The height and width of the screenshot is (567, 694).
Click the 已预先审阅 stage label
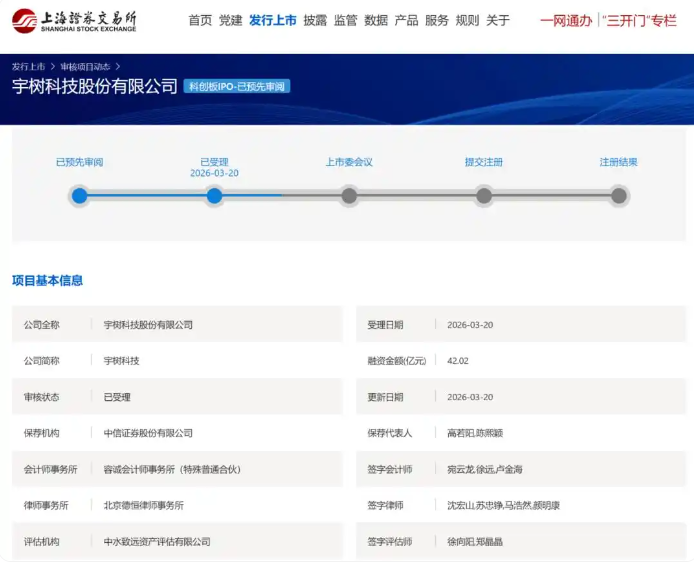80,162
